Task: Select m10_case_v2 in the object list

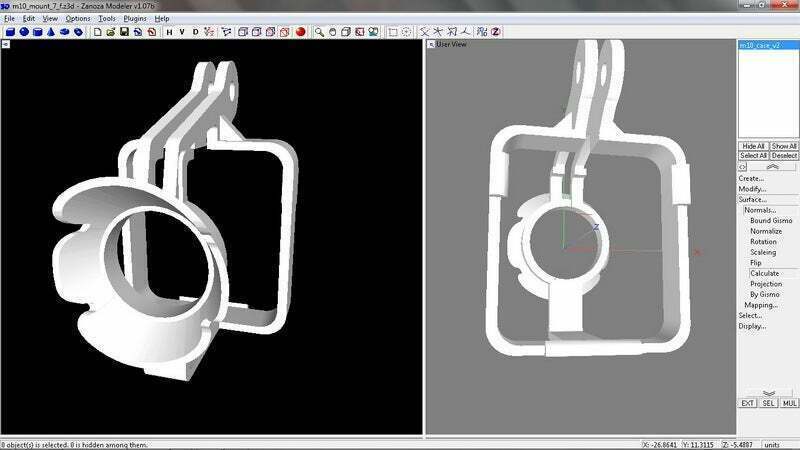Action: pyautogui.click(x=760, y=45)
